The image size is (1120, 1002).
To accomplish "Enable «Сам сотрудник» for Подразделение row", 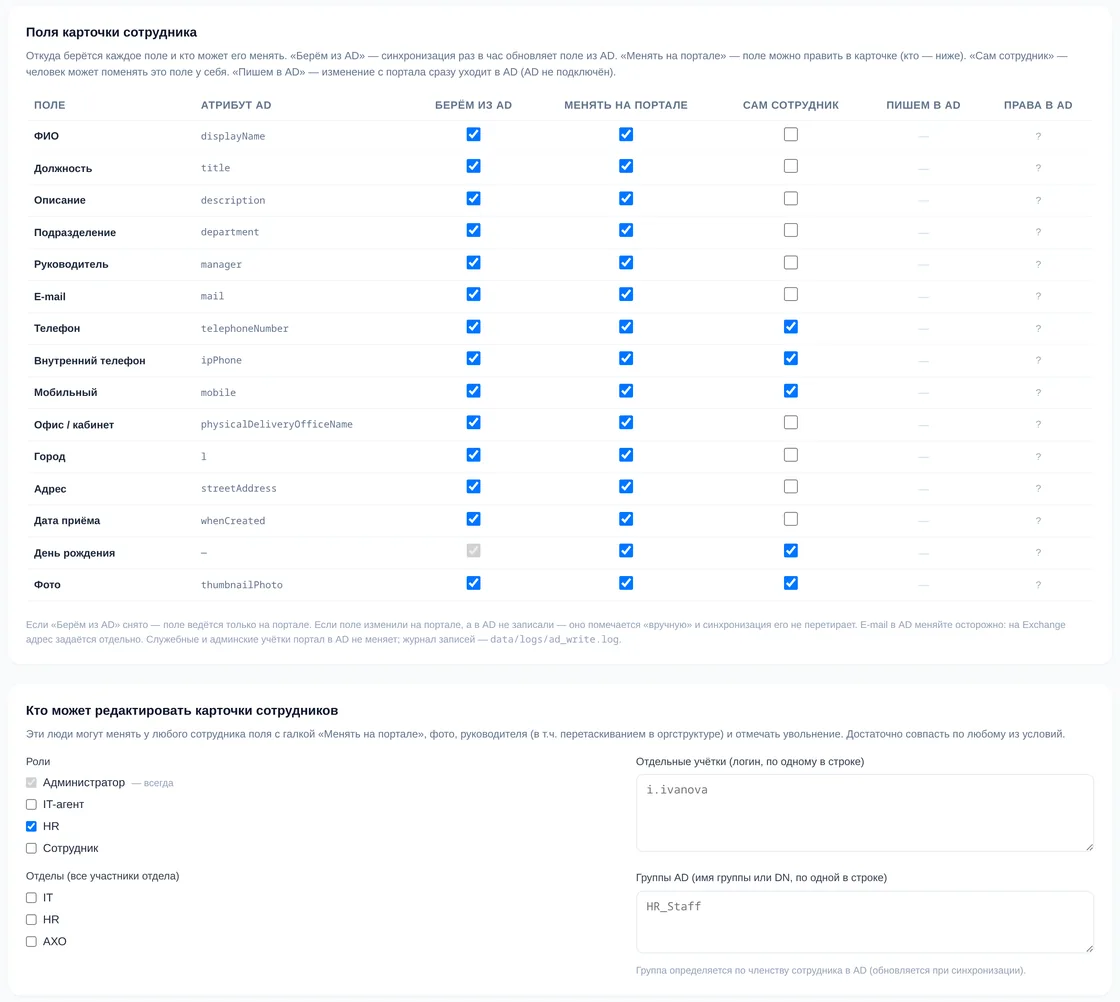I will (791, 230).
